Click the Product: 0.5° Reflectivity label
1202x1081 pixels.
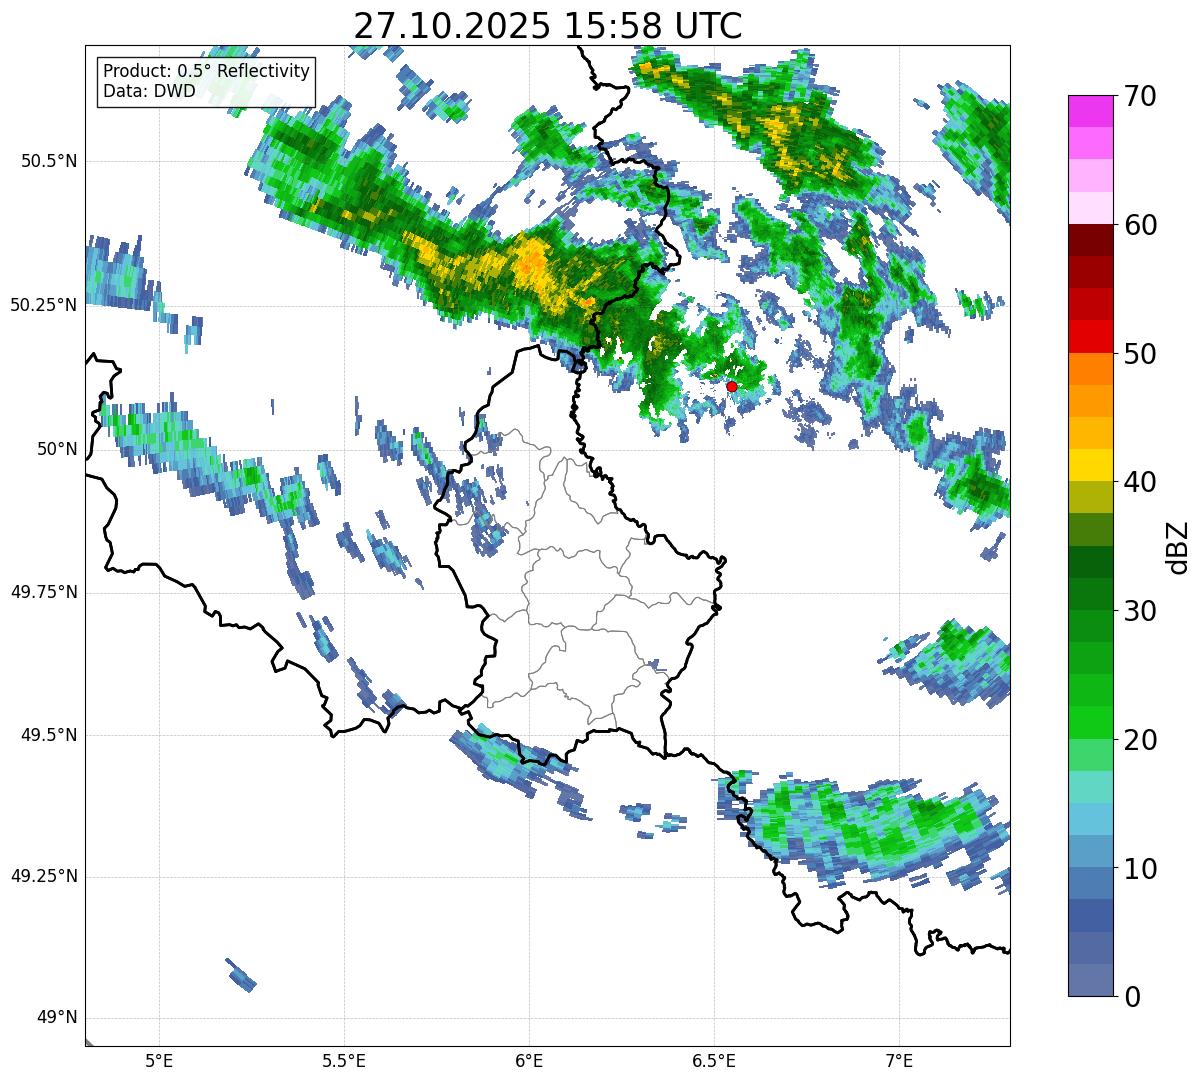tap(207, 72)
